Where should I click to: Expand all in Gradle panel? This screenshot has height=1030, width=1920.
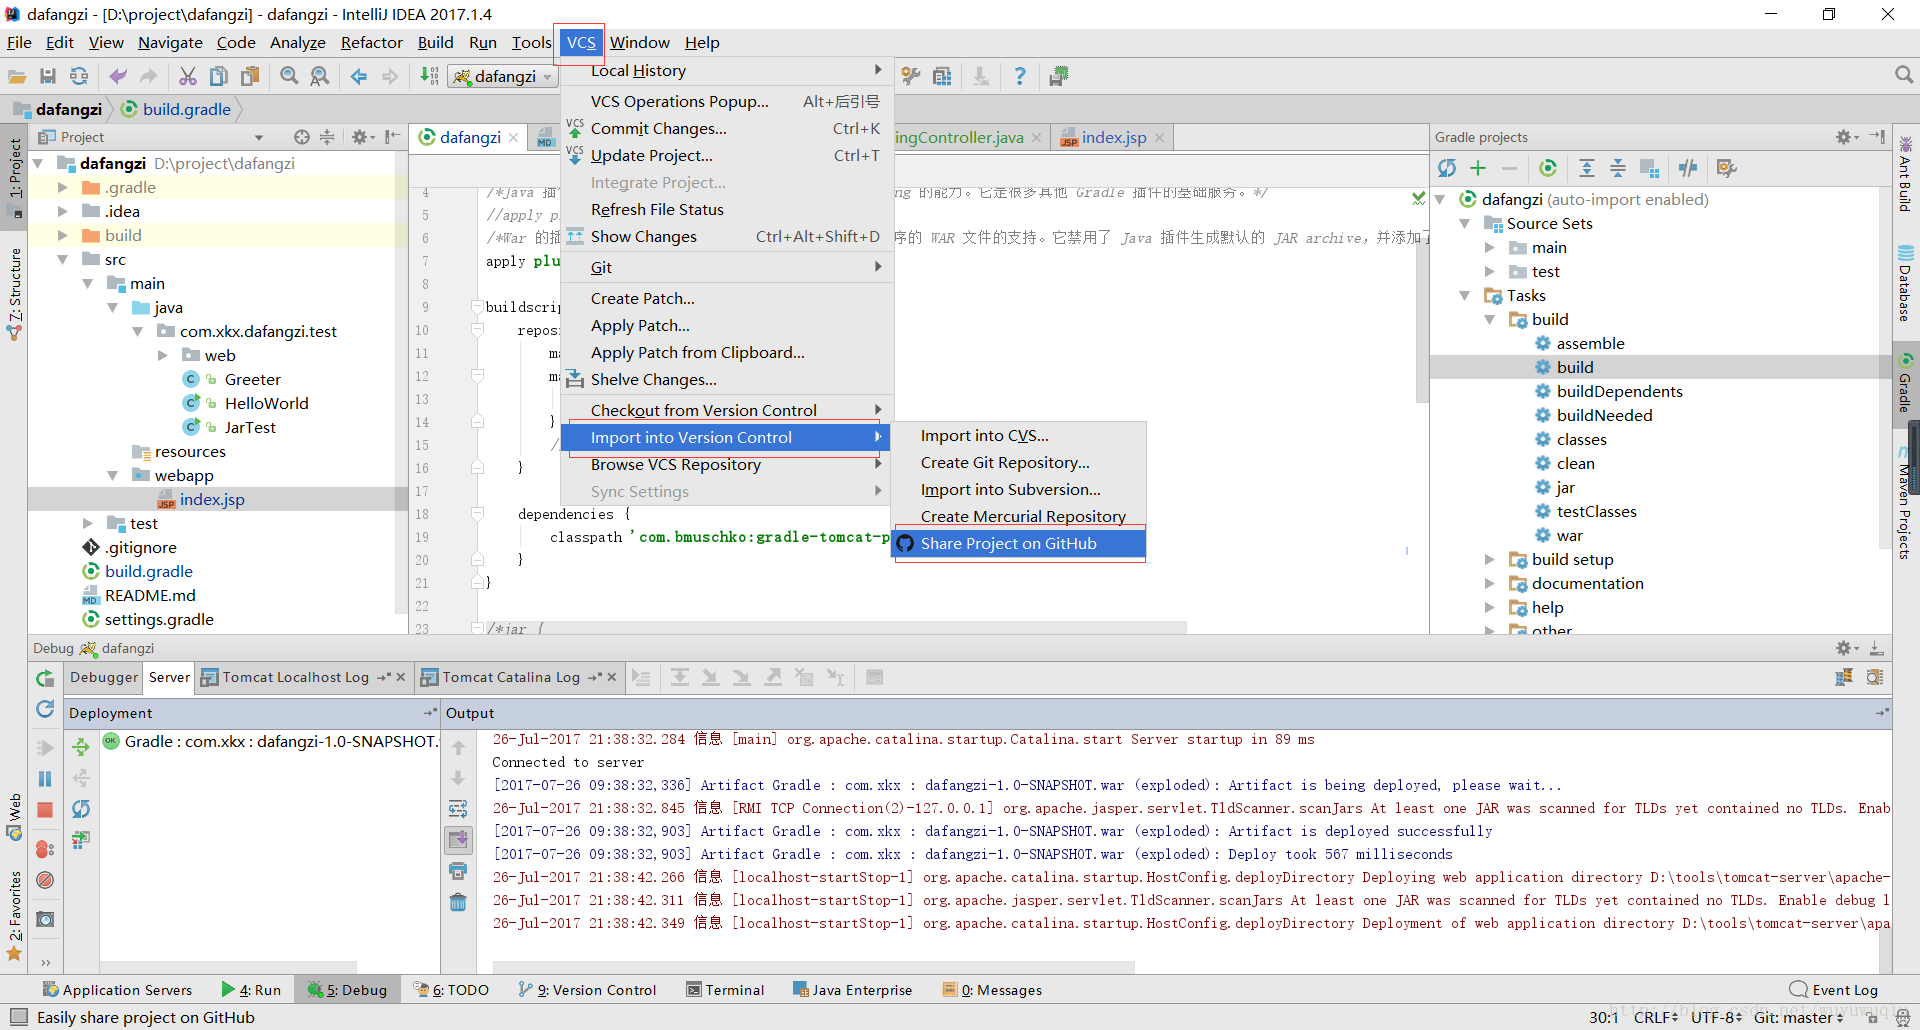coord(1587,168)
